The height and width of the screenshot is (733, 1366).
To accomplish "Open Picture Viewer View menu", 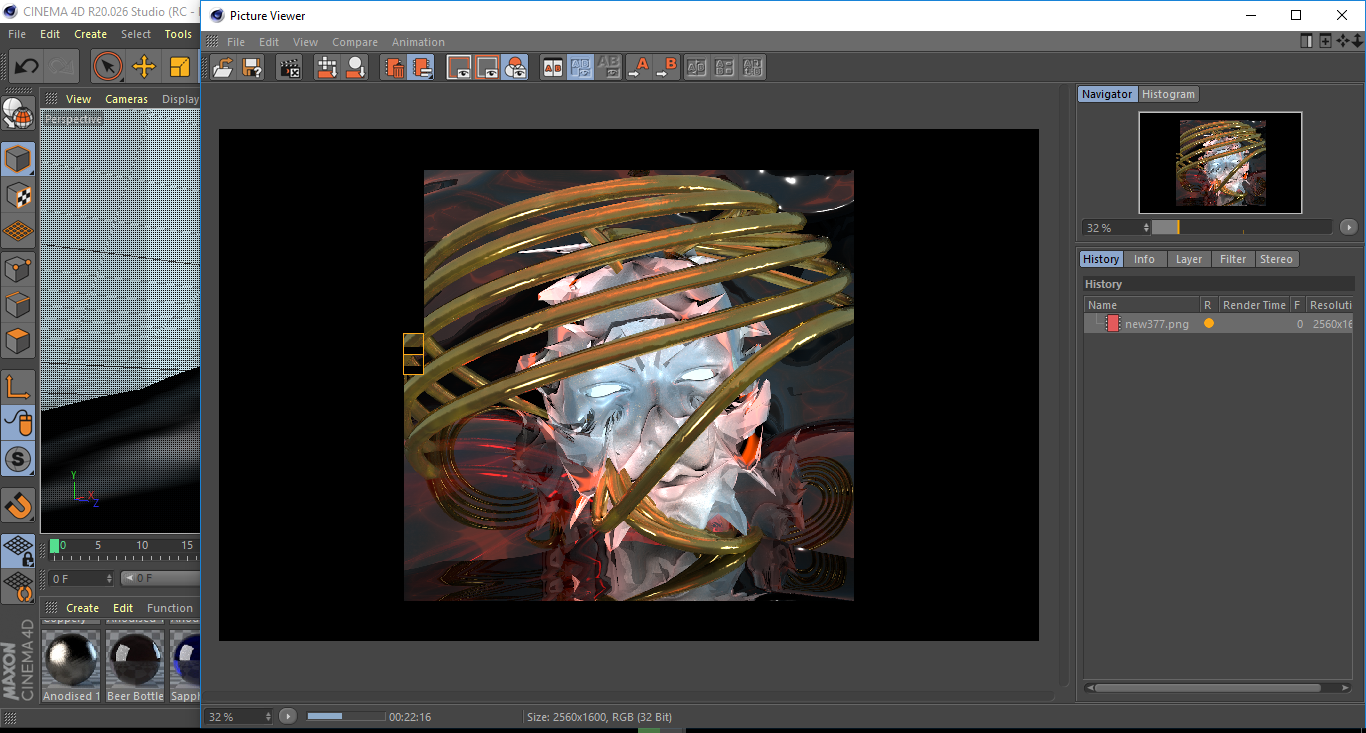I will pos(305,42).
